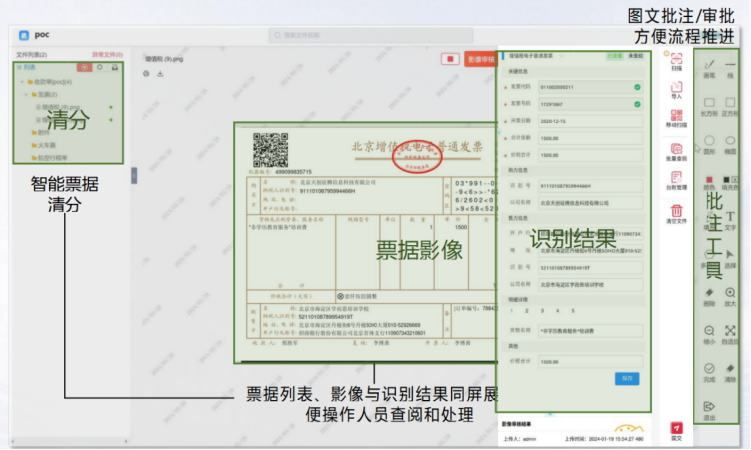Click the tray icon in the list header
Screen dimensions: 751x450
pyautogui.click(x=115, y=68)
